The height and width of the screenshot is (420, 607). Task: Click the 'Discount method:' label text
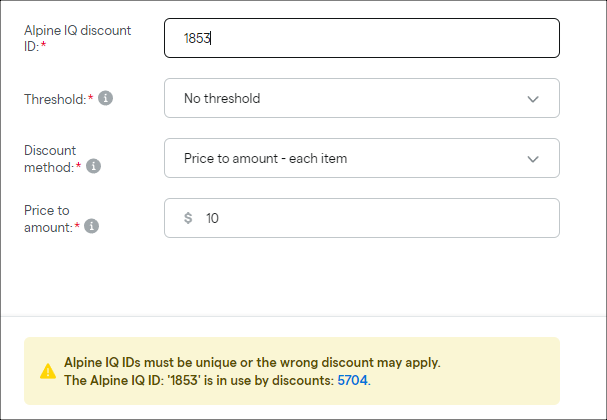pos(52,159)
